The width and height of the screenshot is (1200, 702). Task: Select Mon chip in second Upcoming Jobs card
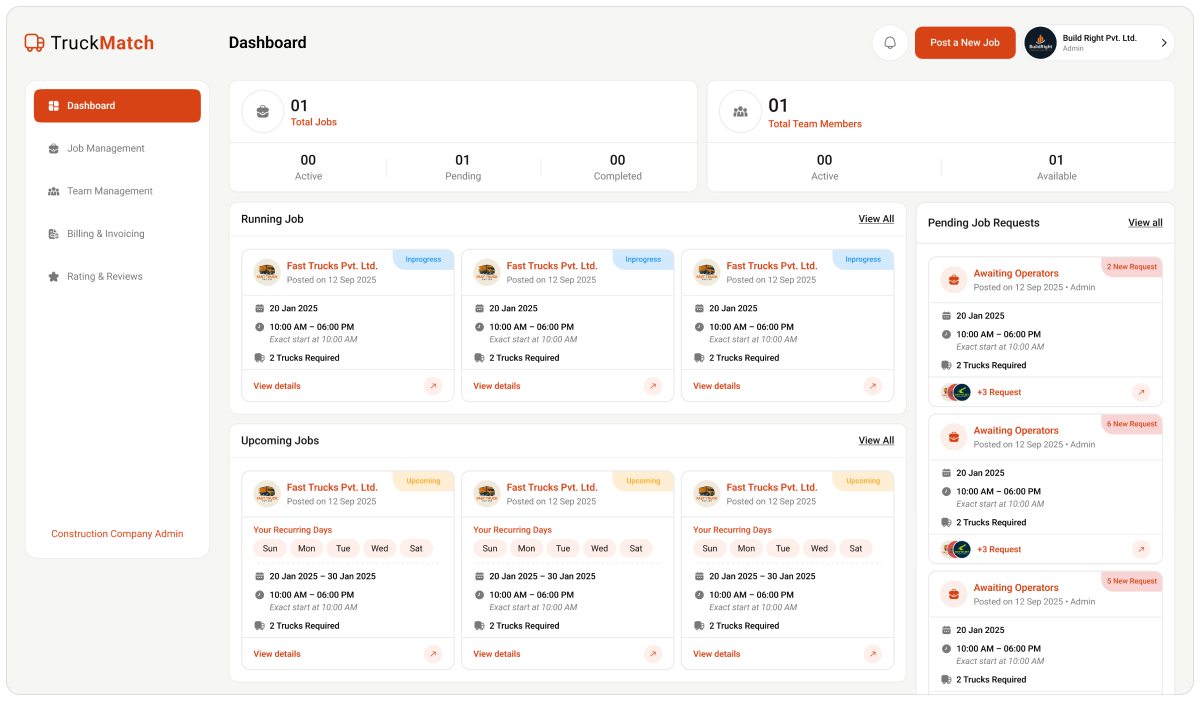tap(527, 548)
